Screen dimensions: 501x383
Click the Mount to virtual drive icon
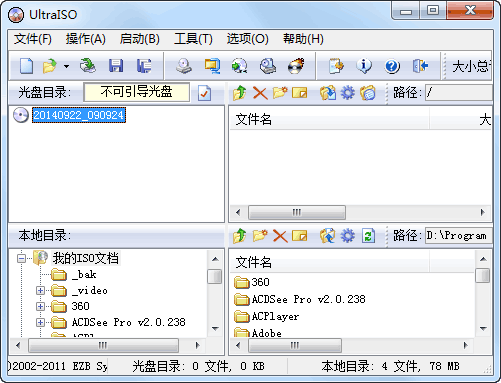tap(268, 66)
